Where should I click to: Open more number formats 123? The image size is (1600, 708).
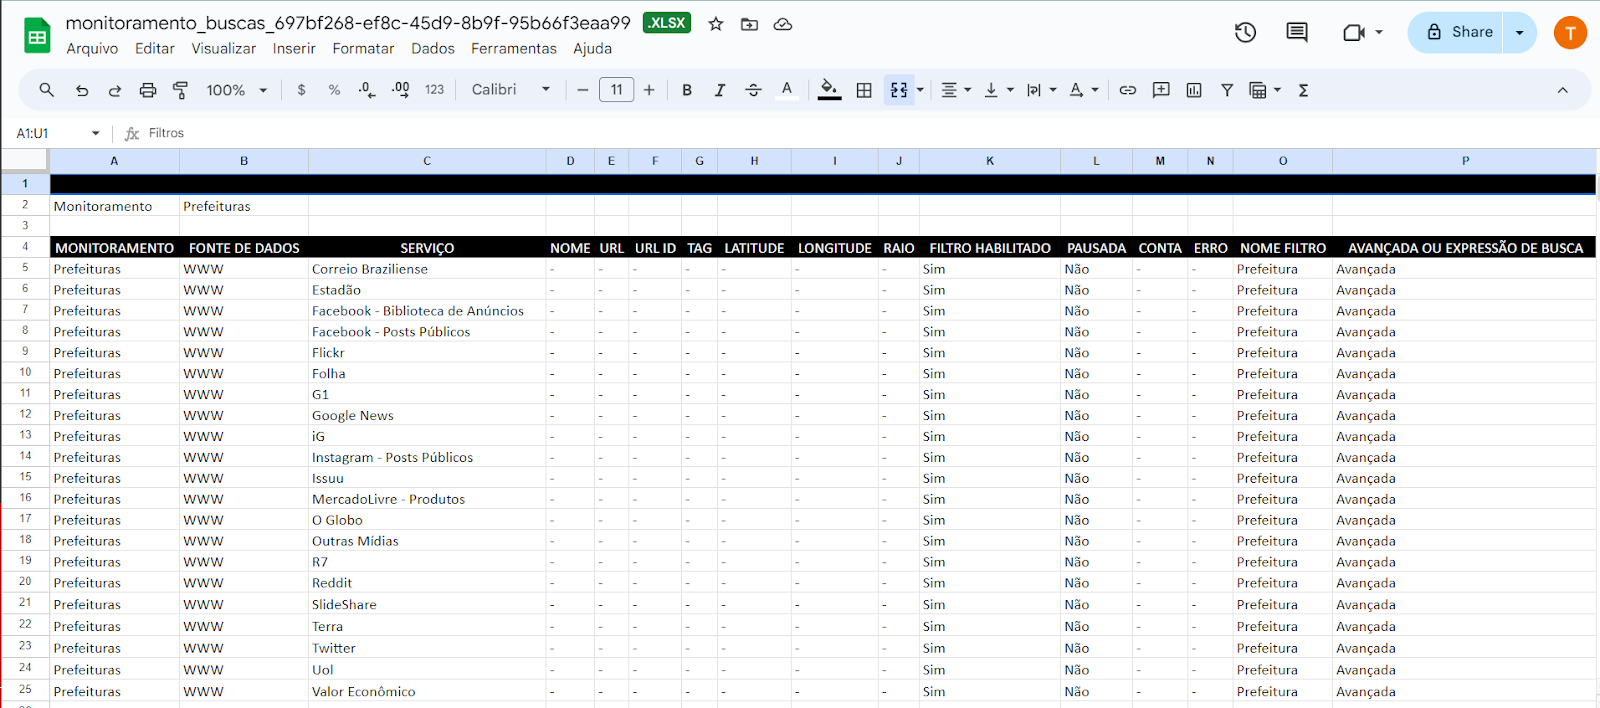pyautogui.click(x=434, y=90)
